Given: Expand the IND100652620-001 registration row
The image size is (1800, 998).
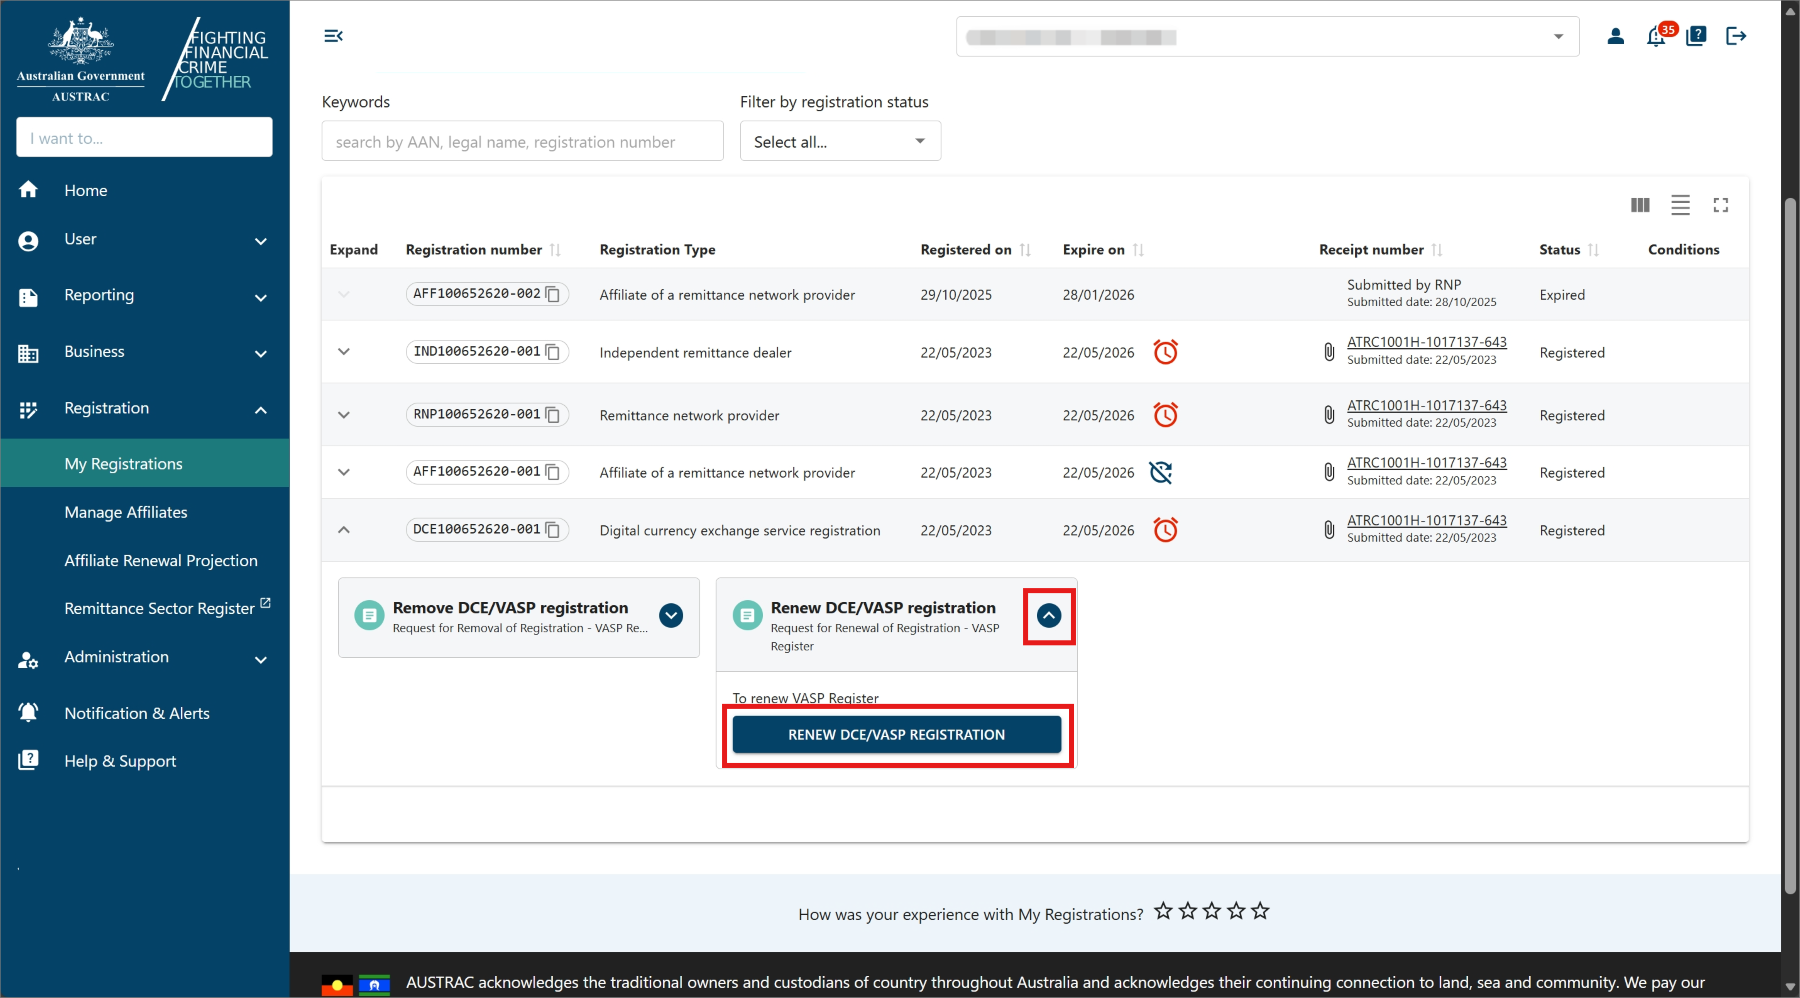Looking at the screenshot, I should (344, 352).
